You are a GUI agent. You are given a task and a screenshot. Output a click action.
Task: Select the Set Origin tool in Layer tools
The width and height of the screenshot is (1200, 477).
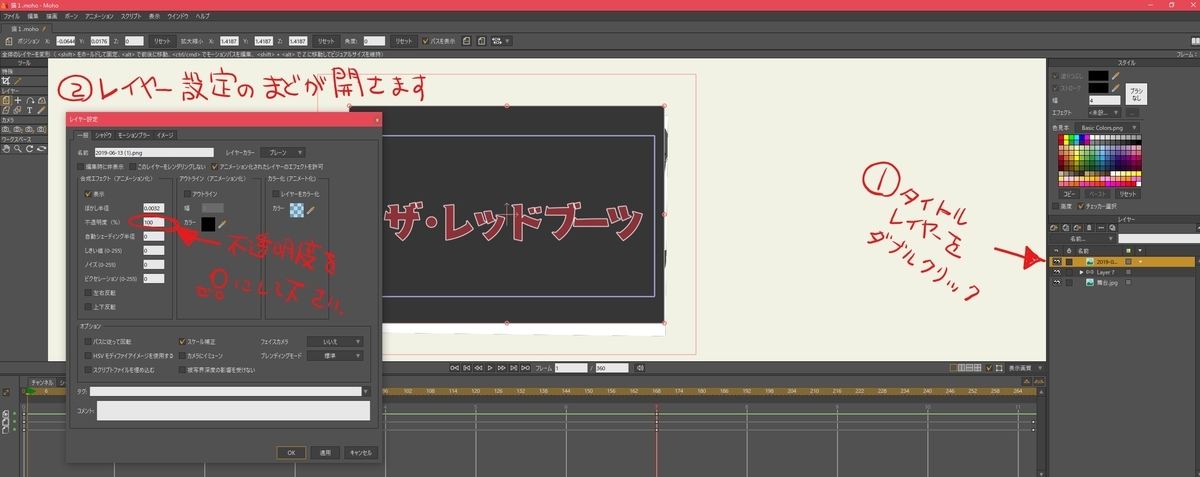[x=18, y=100]
